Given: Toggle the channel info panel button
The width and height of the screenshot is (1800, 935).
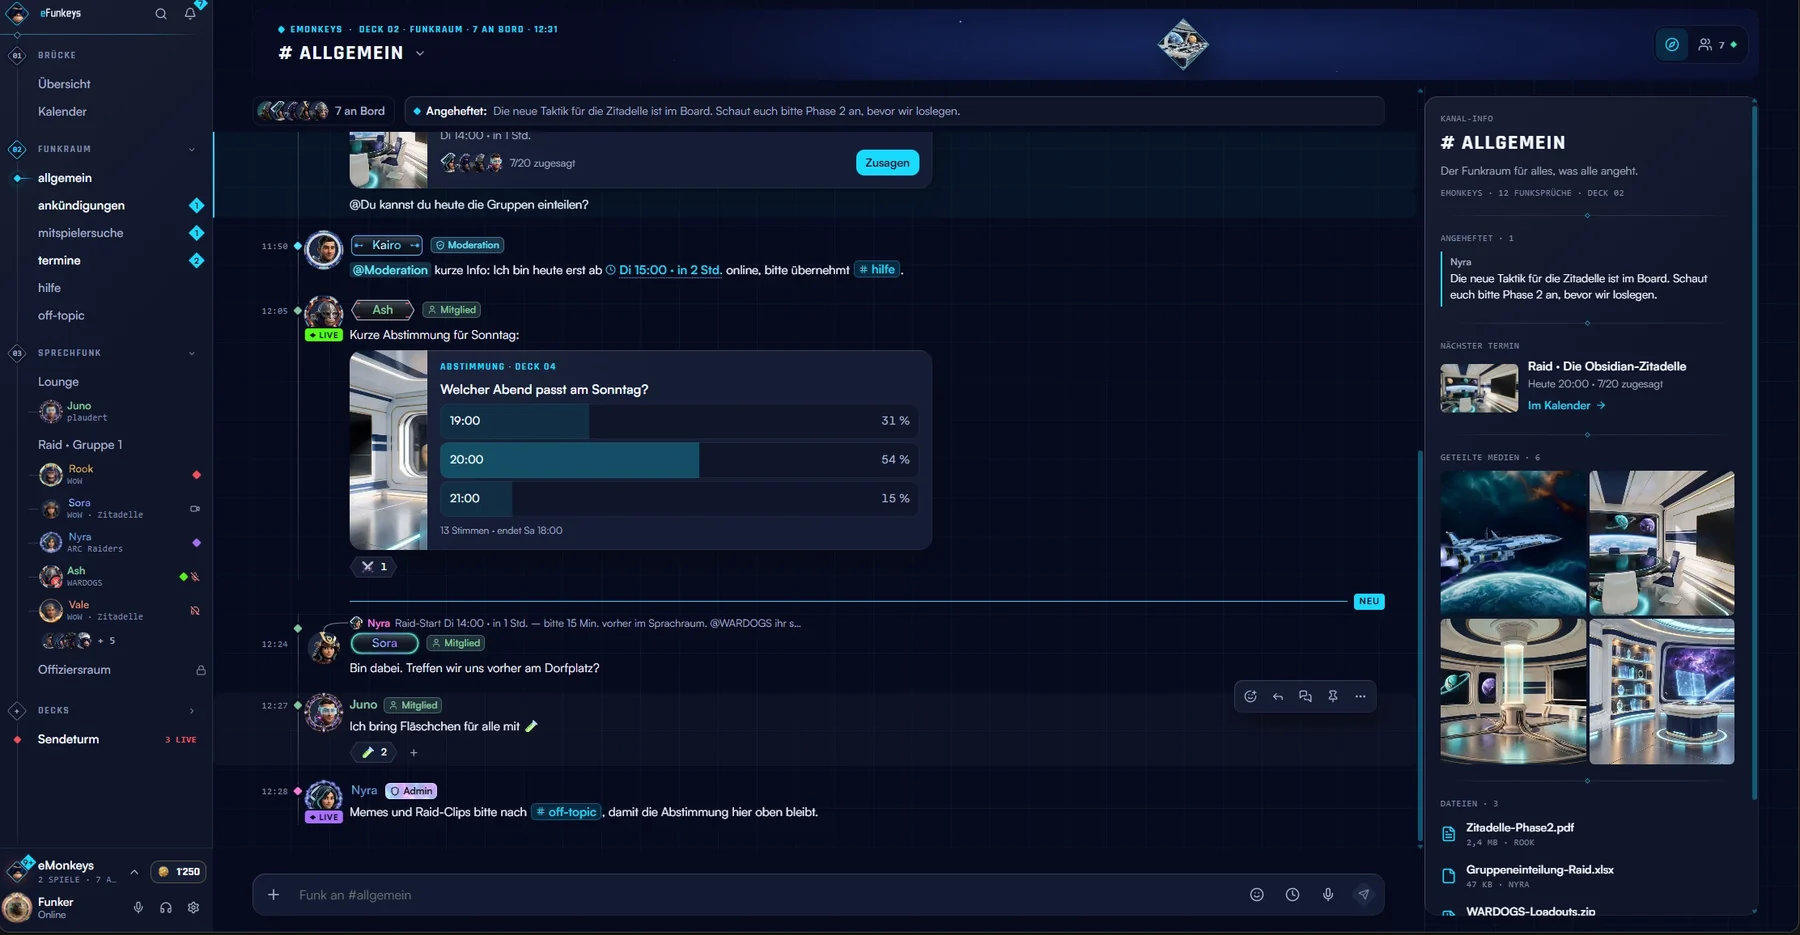Looking at the screenshot, I should tap(1672, 45).
